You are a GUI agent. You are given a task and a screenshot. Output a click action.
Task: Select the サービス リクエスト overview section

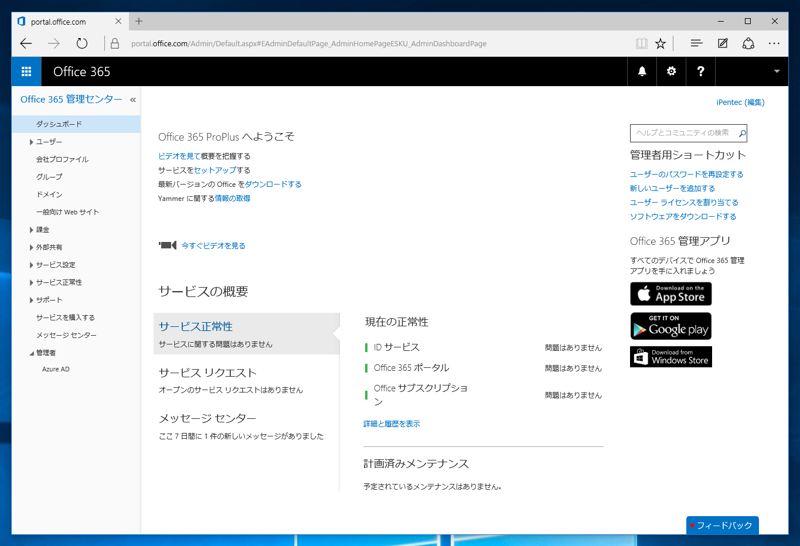246,380
